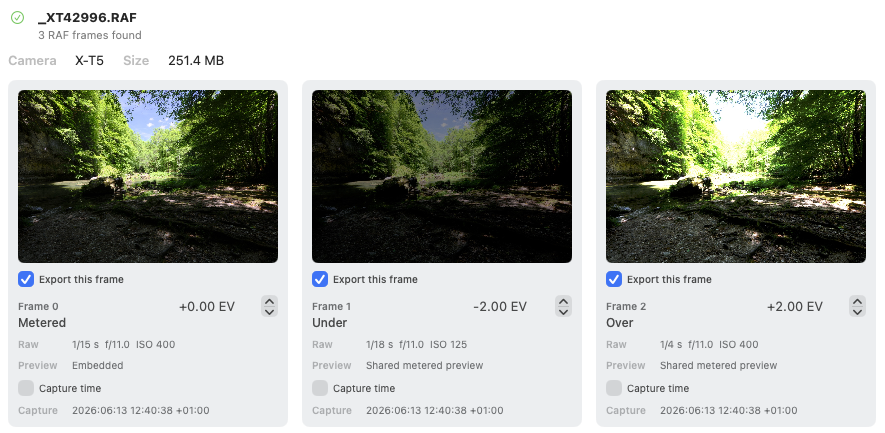
Task: Click the green checkmark status icon
Action: pos(17,18)
